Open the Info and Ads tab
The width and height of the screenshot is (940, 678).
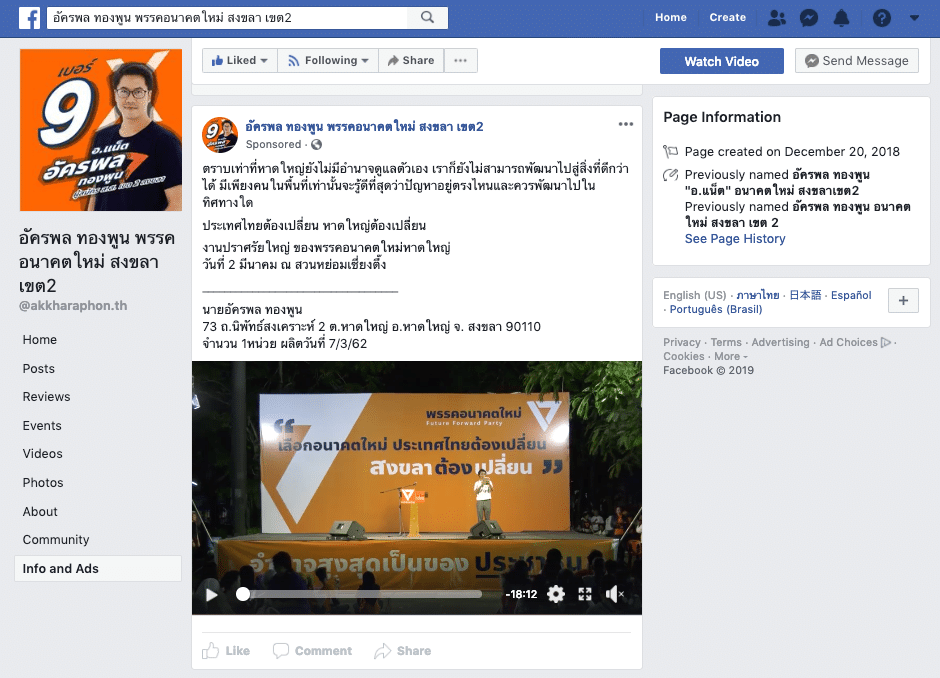[98, 568]
